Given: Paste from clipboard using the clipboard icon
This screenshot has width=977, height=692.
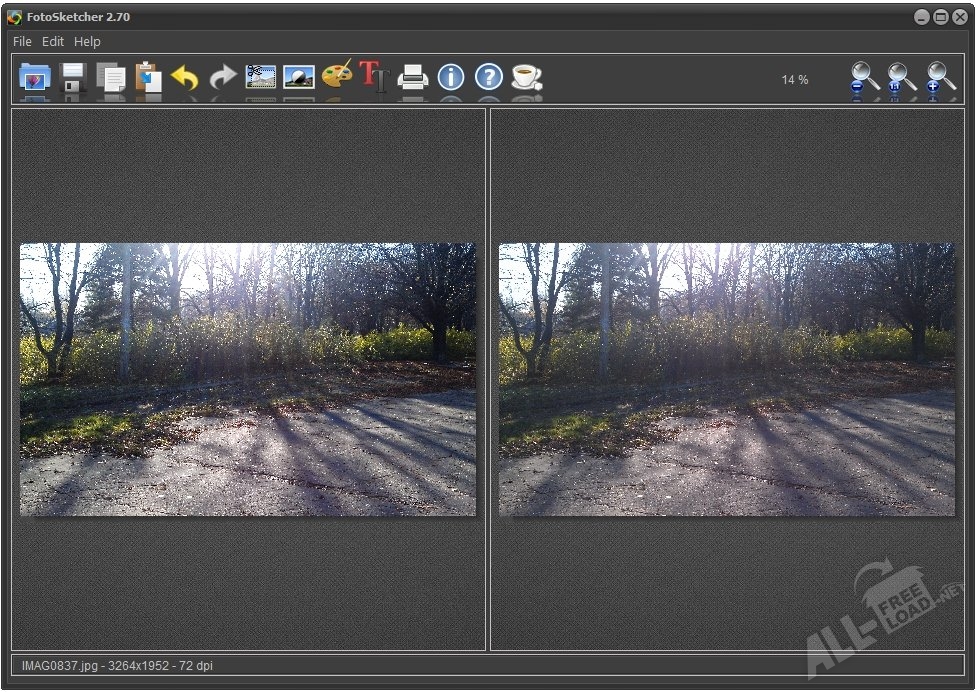Looking at the screenshot, I should (148, 77).
